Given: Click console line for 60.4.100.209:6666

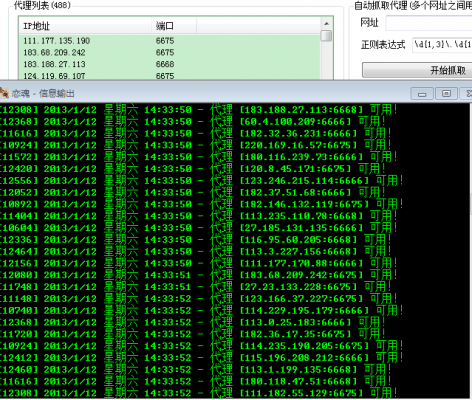Looking at the screenshot, I should click(x=192, y=122).
